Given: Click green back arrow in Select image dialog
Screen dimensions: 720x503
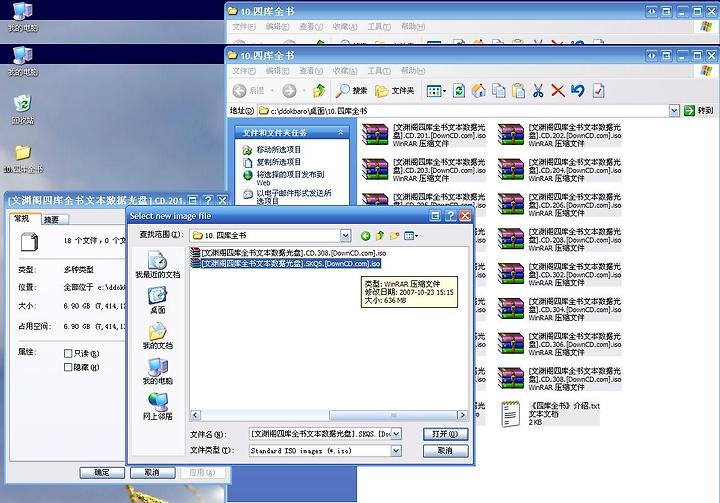Looking at the screenshot, I should (366, 236).
